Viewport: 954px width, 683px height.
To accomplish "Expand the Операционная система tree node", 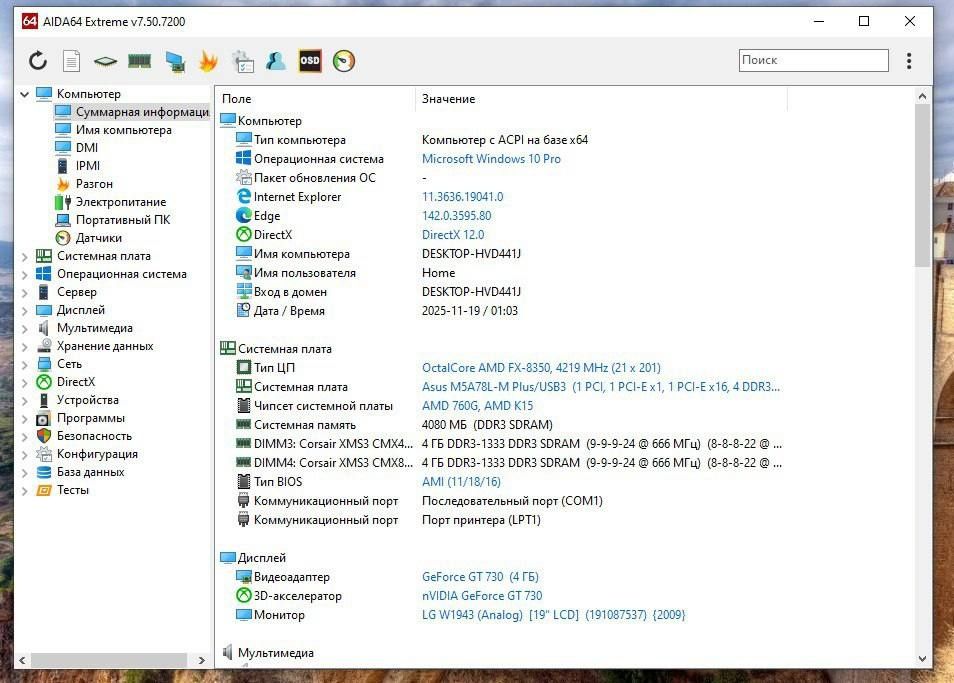I will point(25,275).
